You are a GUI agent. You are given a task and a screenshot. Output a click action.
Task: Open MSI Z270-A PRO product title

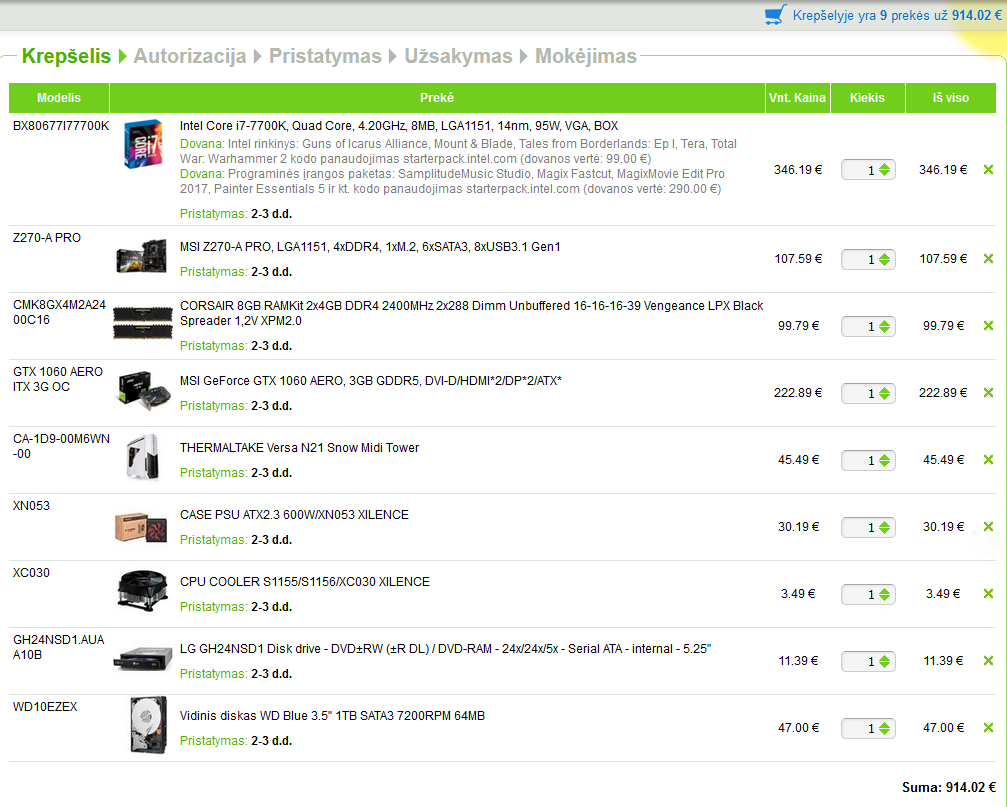[x=370, y=247]
